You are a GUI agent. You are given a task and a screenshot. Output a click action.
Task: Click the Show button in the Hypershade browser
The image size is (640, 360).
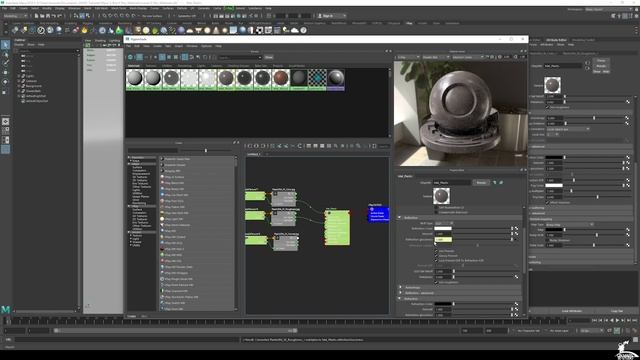click(x=269, y=57)
